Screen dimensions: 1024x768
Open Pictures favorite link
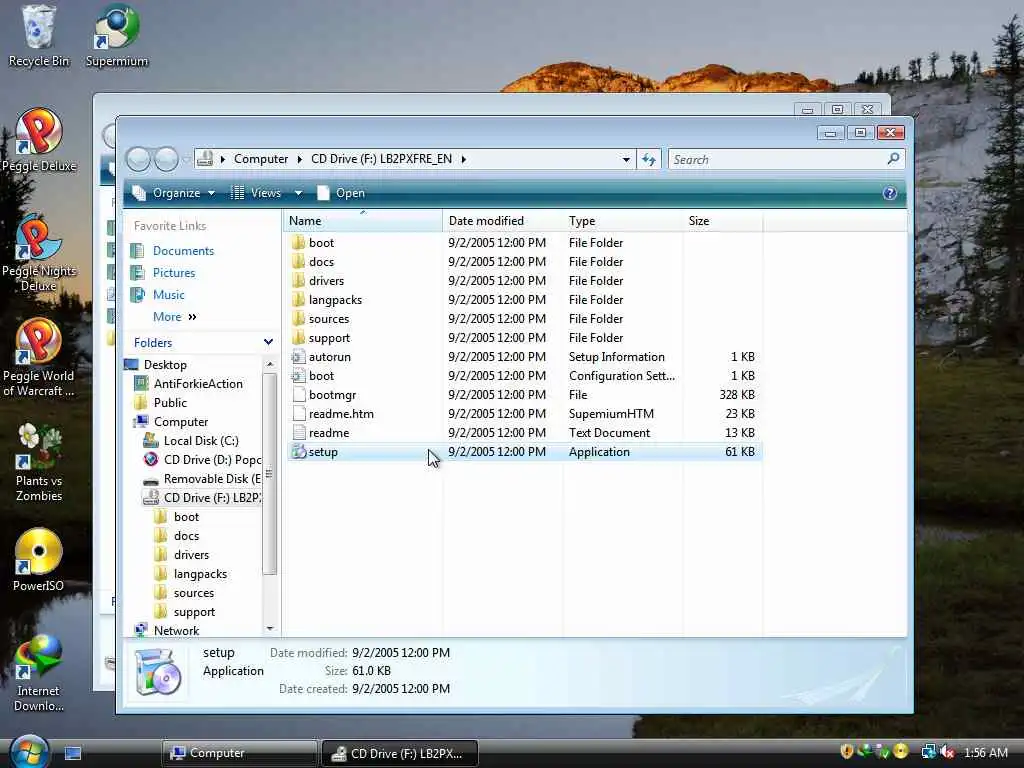coord(163,273)
